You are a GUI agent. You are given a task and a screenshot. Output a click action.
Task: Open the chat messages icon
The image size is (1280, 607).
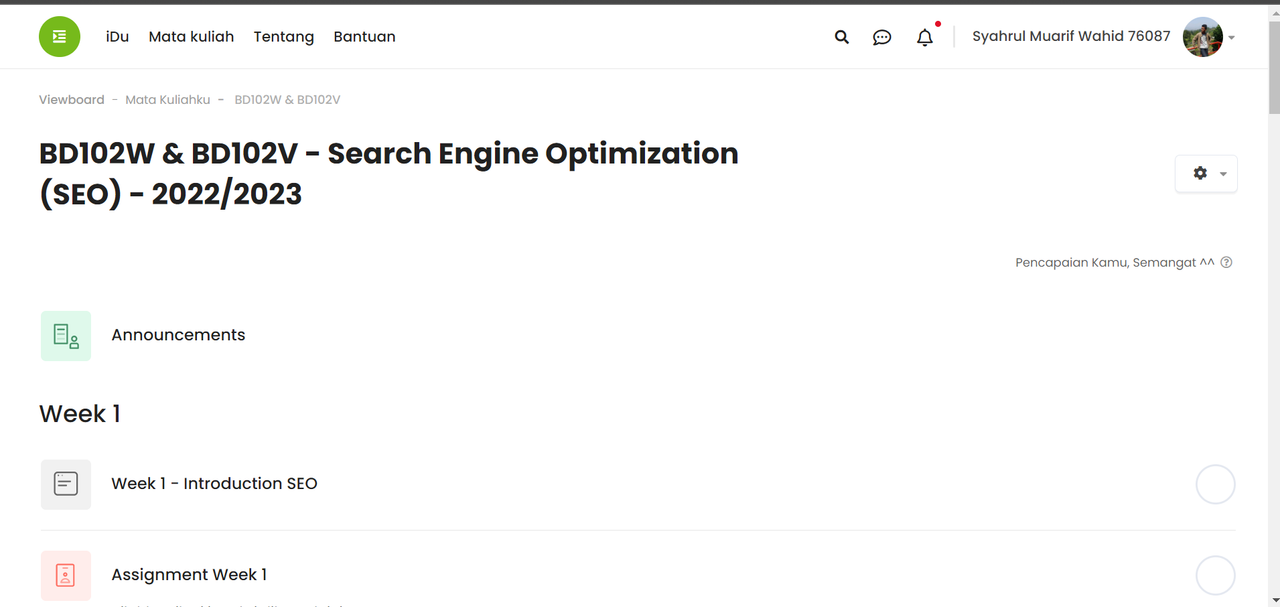(x=882, y=37)
